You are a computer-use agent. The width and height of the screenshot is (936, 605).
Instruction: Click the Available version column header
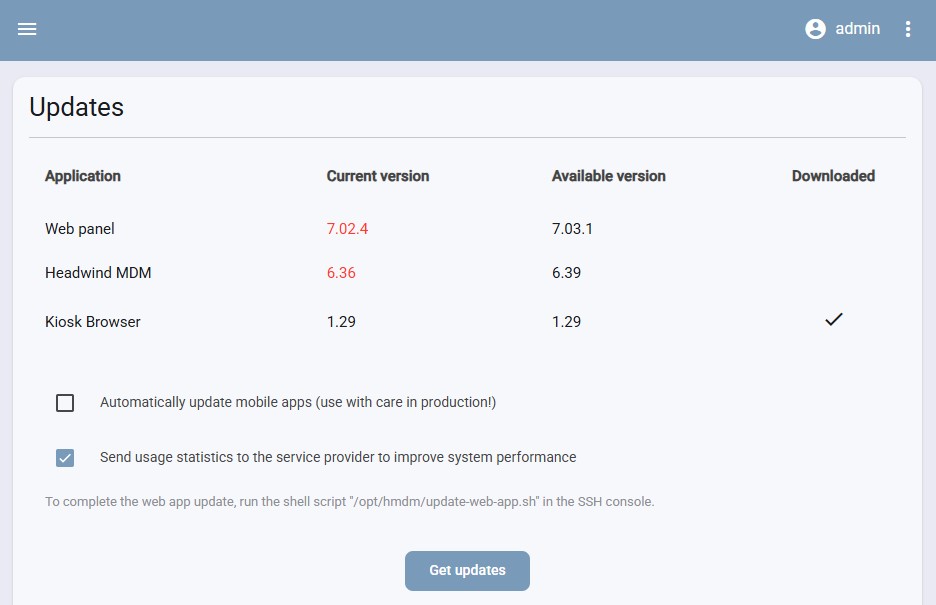tap(609, 176)
